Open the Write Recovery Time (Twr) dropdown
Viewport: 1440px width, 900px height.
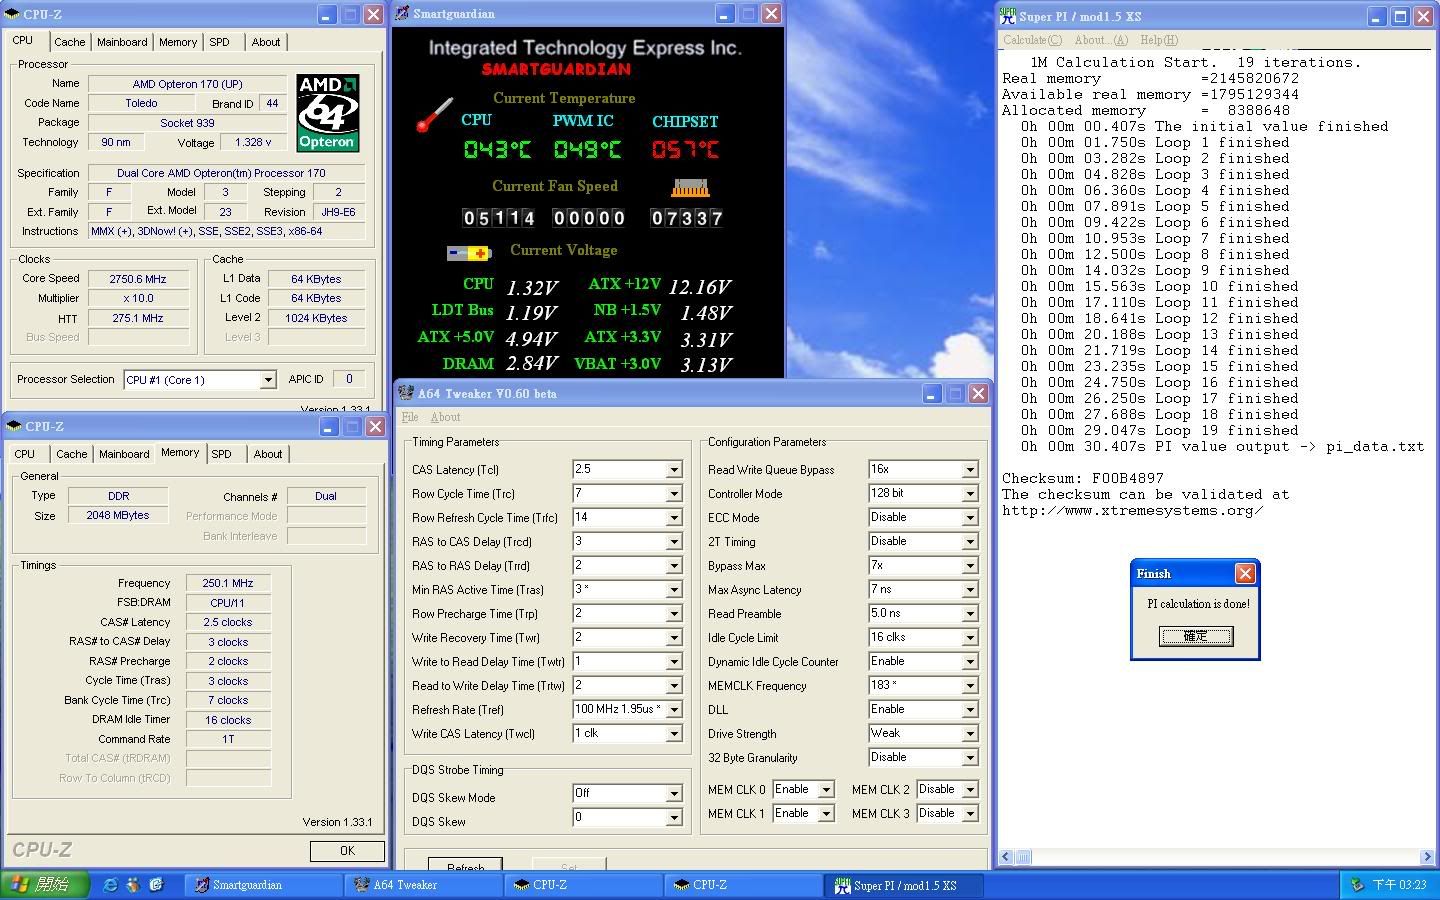[x=674, y=637]
